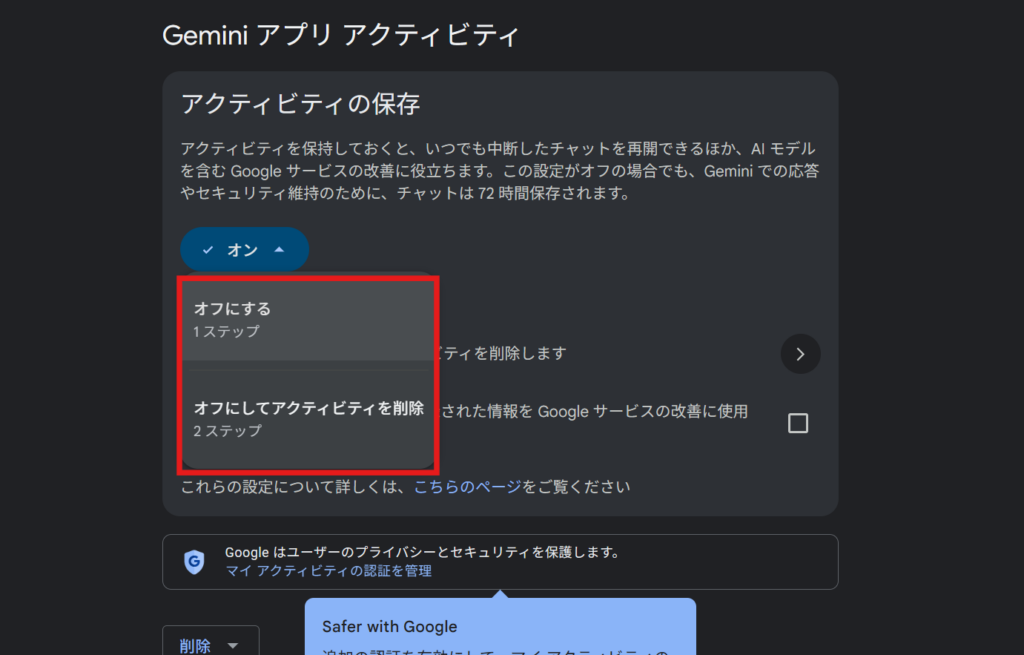Click the Gemini アプリ アクティビティ page title
1024x655 pixels.
click(x=341, y=36)
